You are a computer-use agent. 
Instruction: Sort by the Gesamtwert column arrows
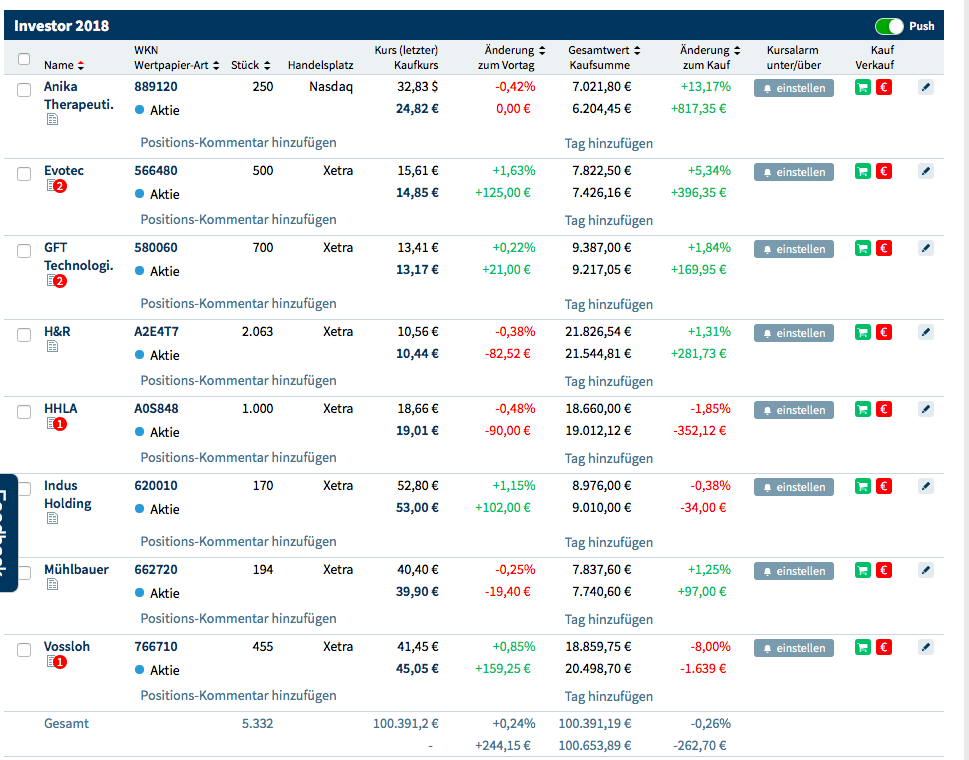click(637, 51)
